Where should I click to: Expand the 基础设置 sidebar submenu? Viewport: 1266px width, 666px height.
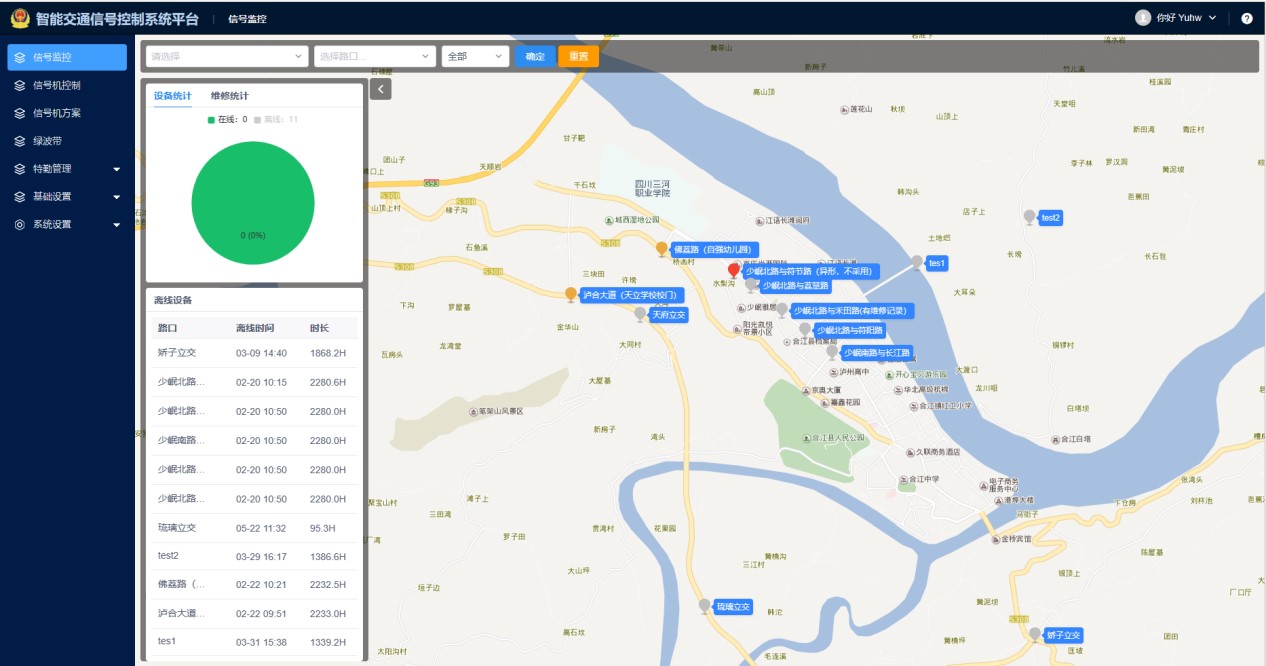click(67, 197)
